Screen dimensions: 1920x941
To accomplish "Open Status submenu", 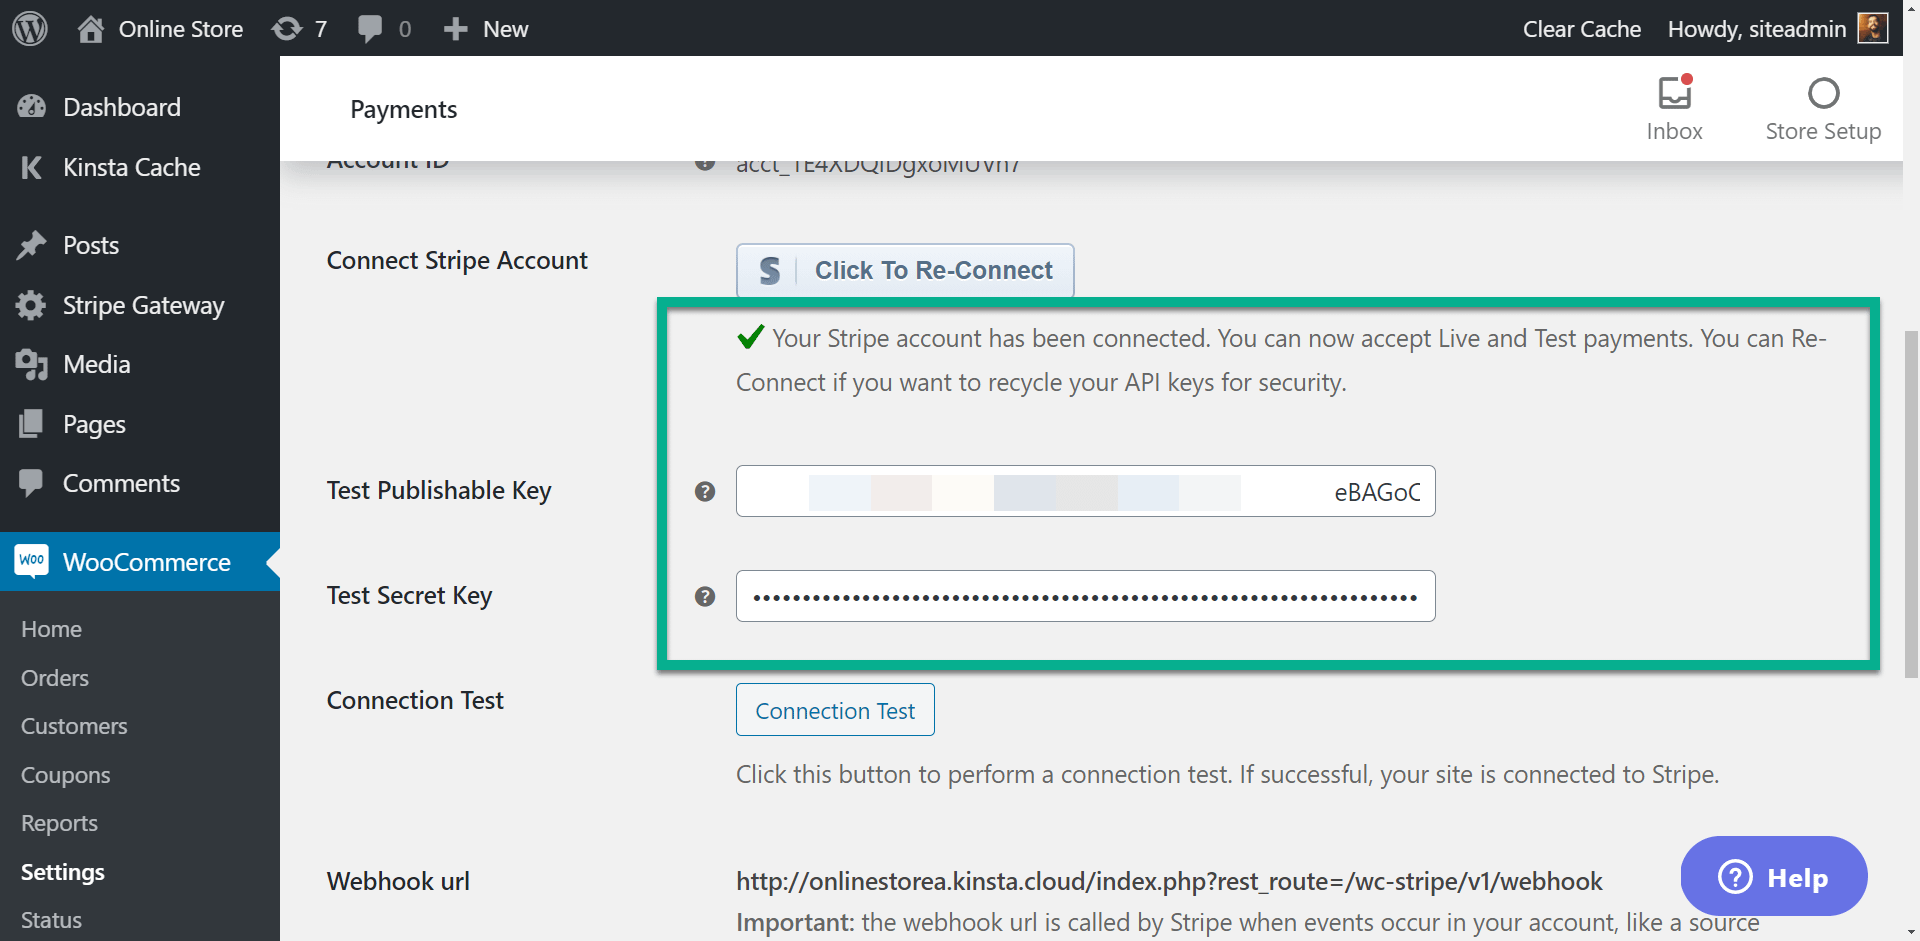I will click(x=52, y=920).
